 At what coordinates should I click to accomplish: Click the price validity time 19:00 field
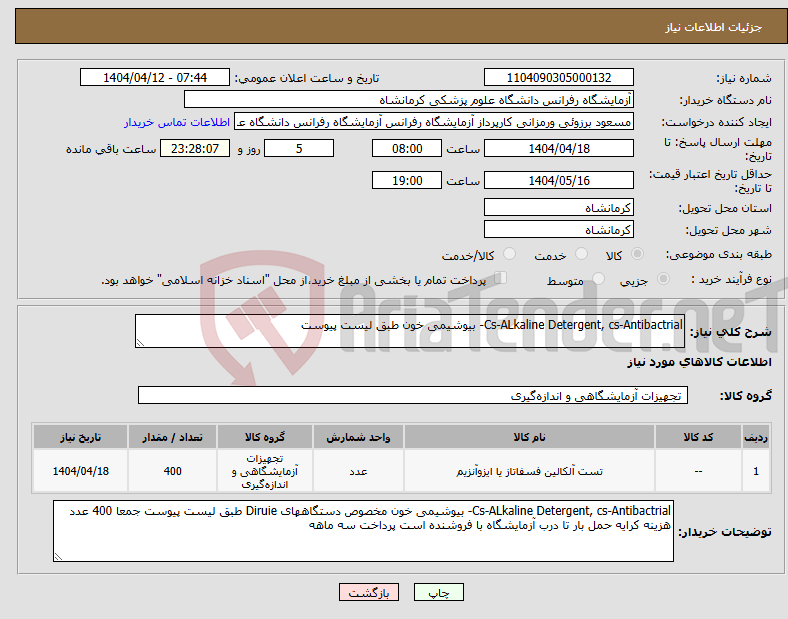[407, 180]
